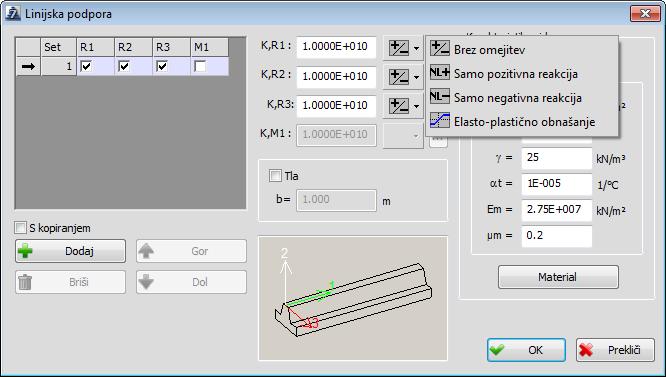The width and height of the screenshot is (666, 377).
Task: Click the K,R2 plus-minus constraint icon
Action: pyautogui.click(x=399, y=77)
